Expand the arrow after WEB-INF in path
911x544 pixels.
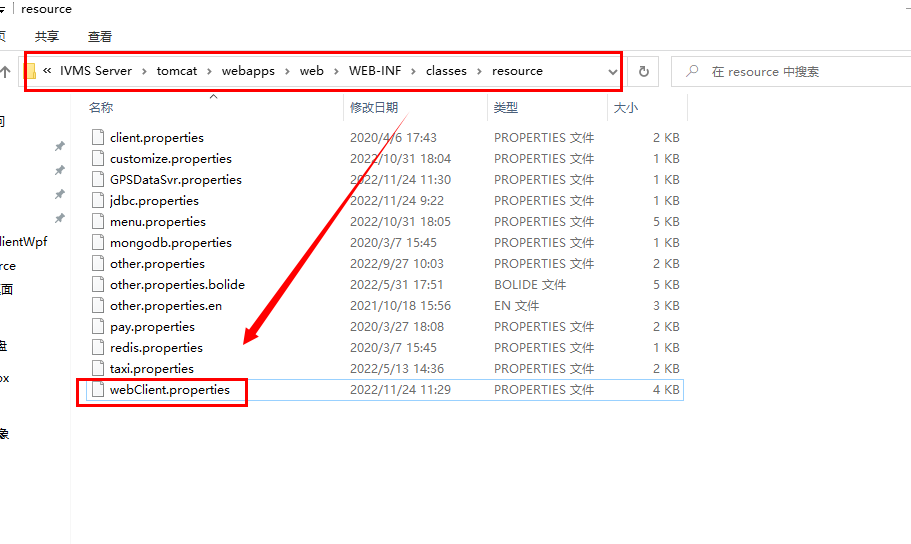pyautogui.click(x=413, y=71)
